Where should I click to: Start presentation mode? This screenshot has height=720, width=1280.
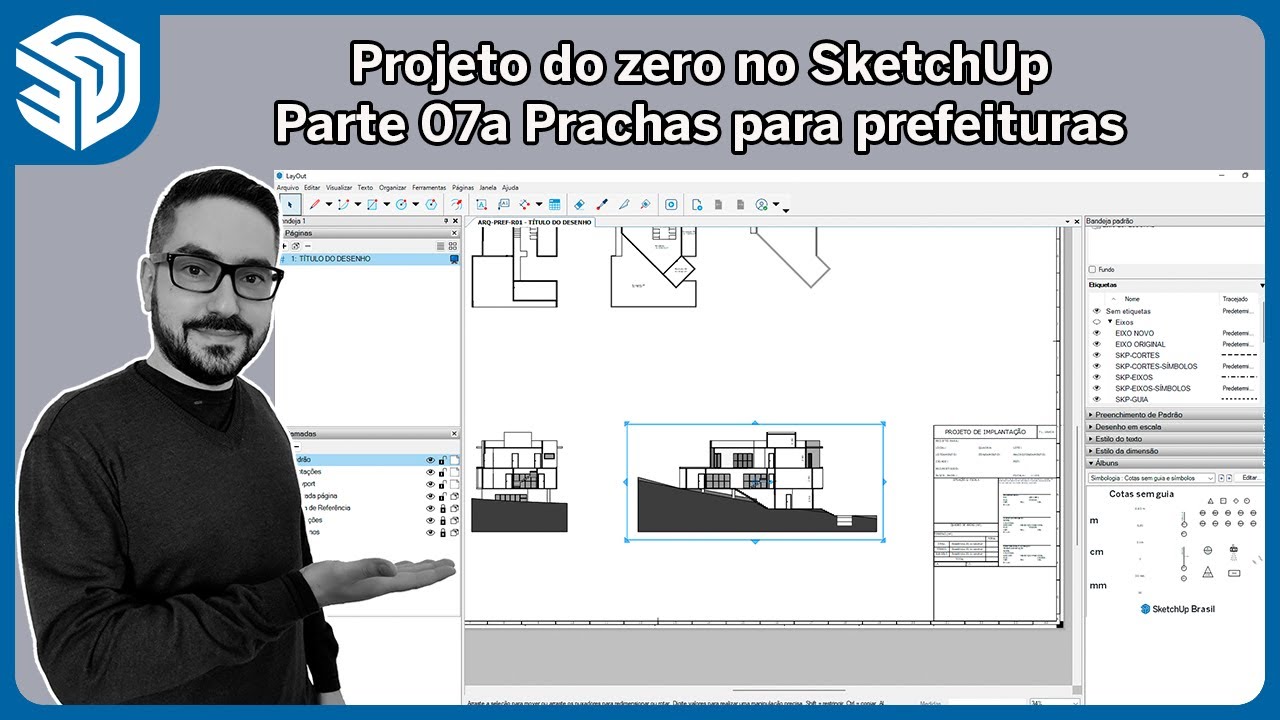(671, 204)
